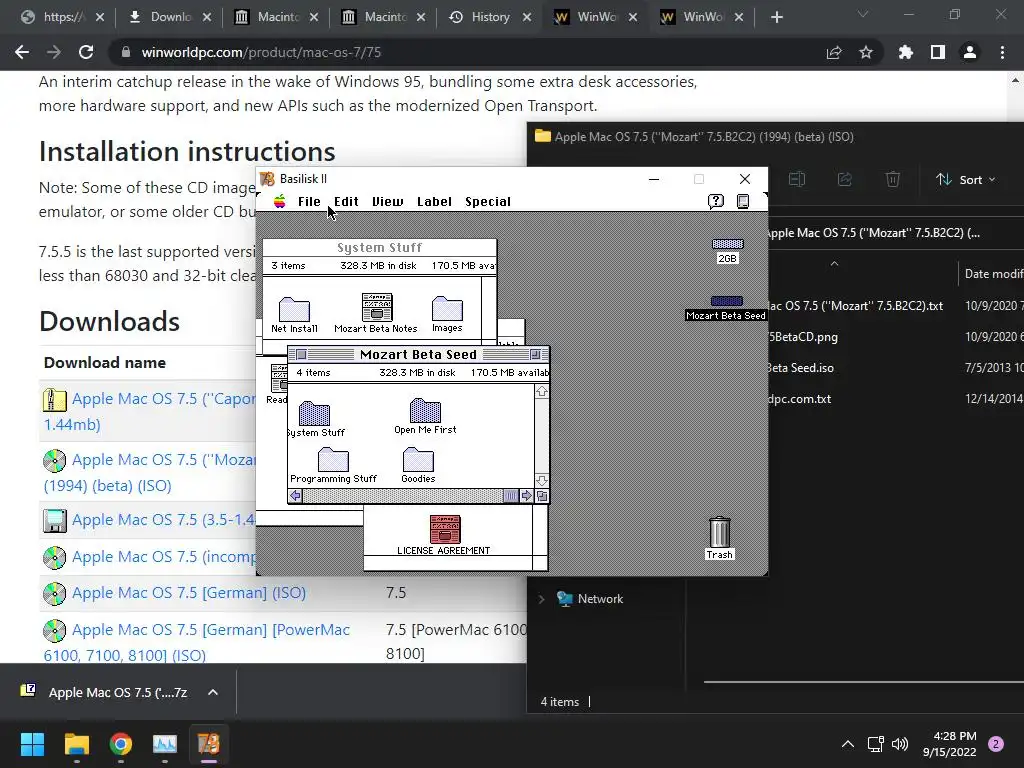Click the left scroll arrow in Mozart Beta Seed
This screenshot has height=768, width=1024.
click(295, 496)
